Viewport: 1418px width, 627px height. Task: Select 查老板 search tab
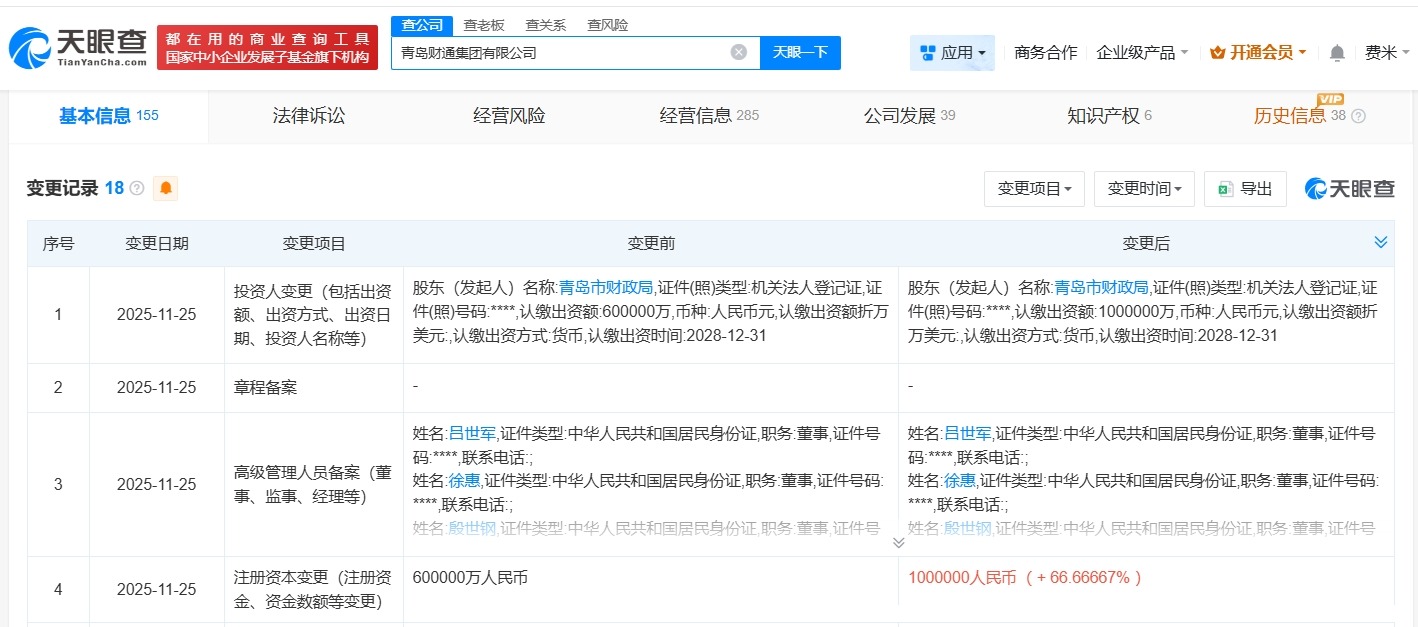[x=484, y=25]
